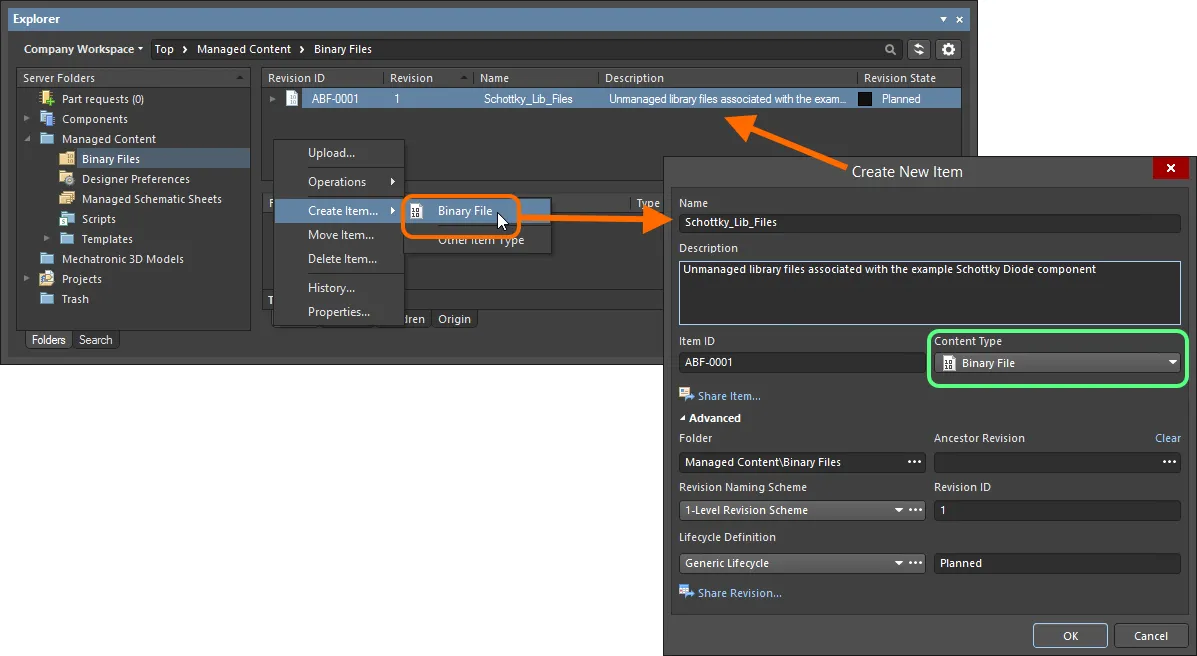Click inside the Name field showing Schottky_Lib_Files
This screenshot has width=1197, height=656.
tap(928, 223)
